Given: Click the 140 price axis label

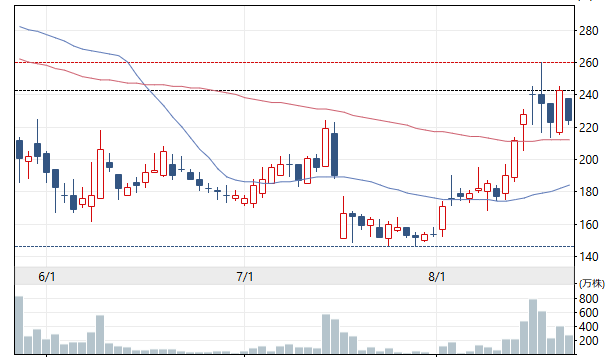Looking at the screenshot, I should pyautogui.click(x=589, y=256).
